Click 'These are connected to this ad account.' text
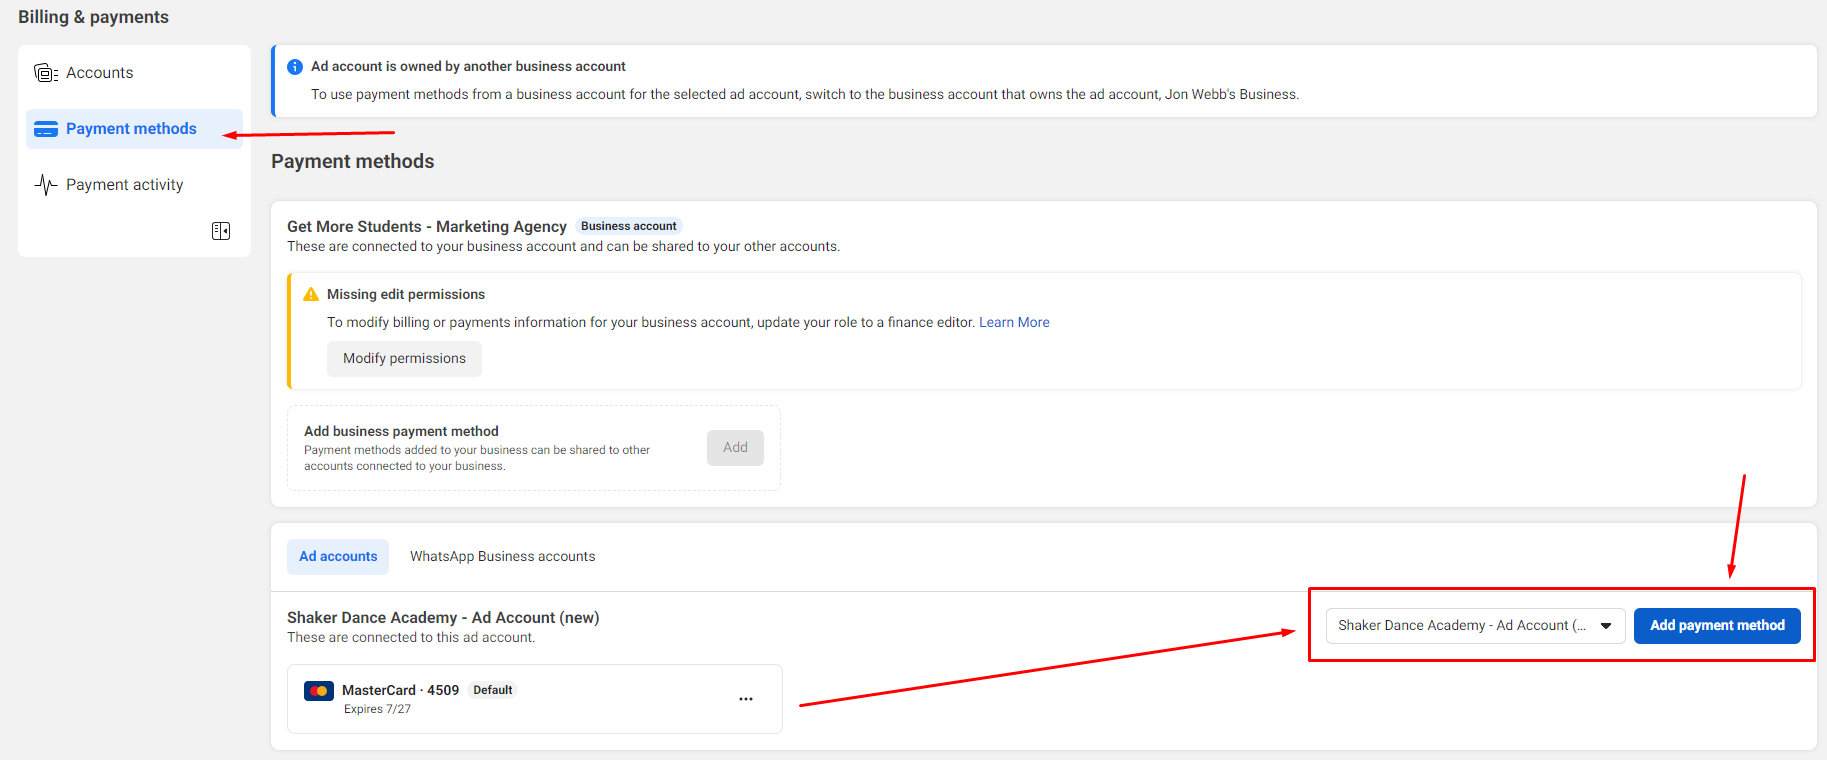Image resolution: width=1827 pixels, height=760 pixels. click(411, 638)
